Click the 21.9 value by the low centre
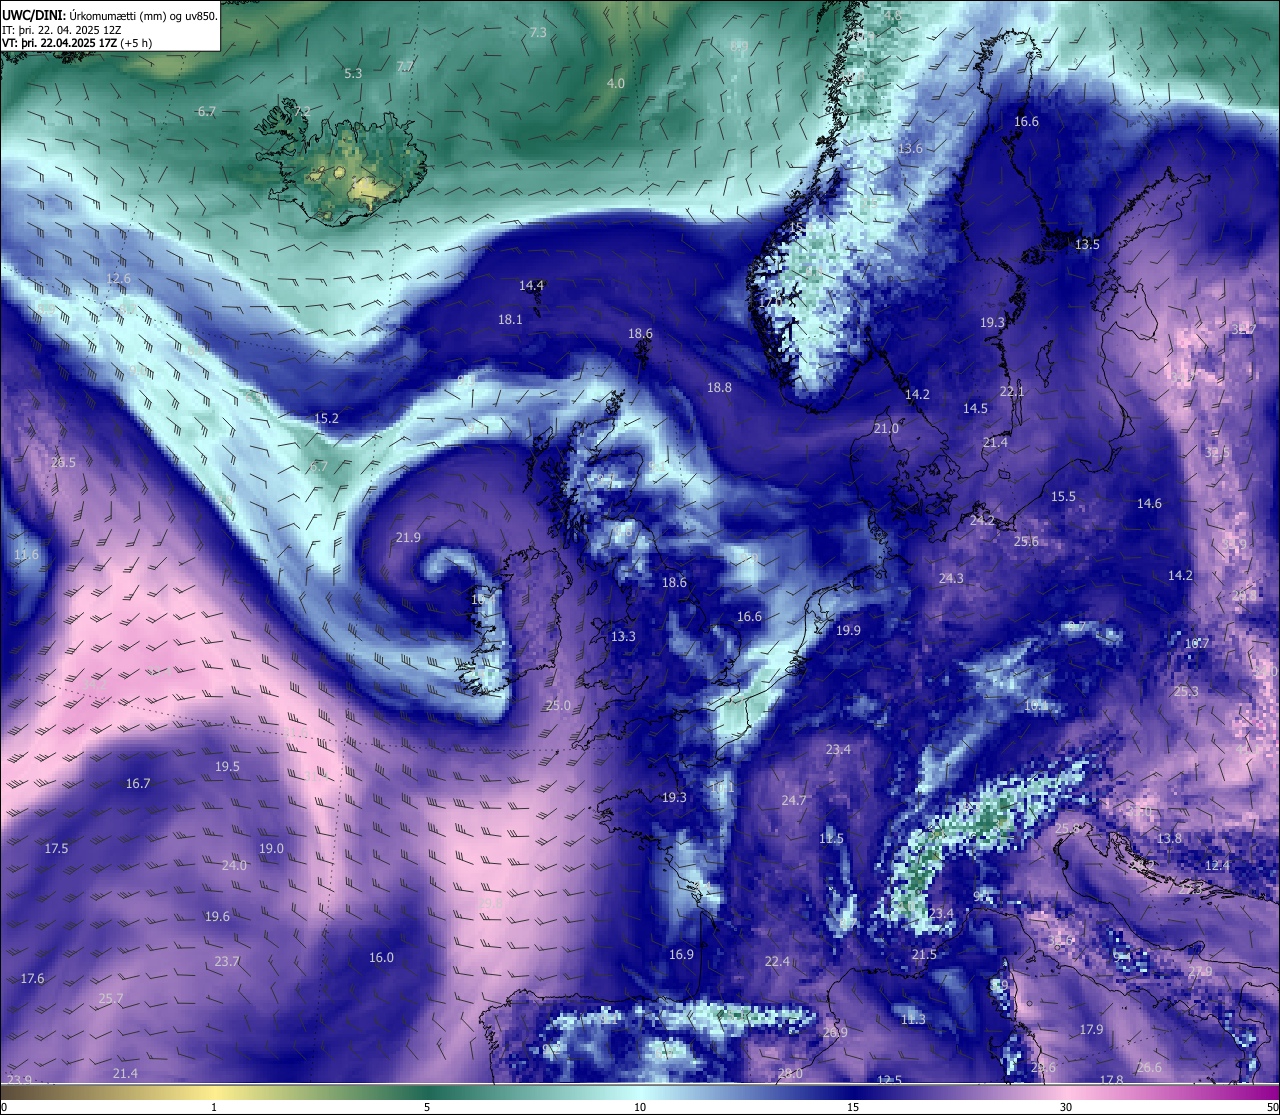 click(408, 538)
